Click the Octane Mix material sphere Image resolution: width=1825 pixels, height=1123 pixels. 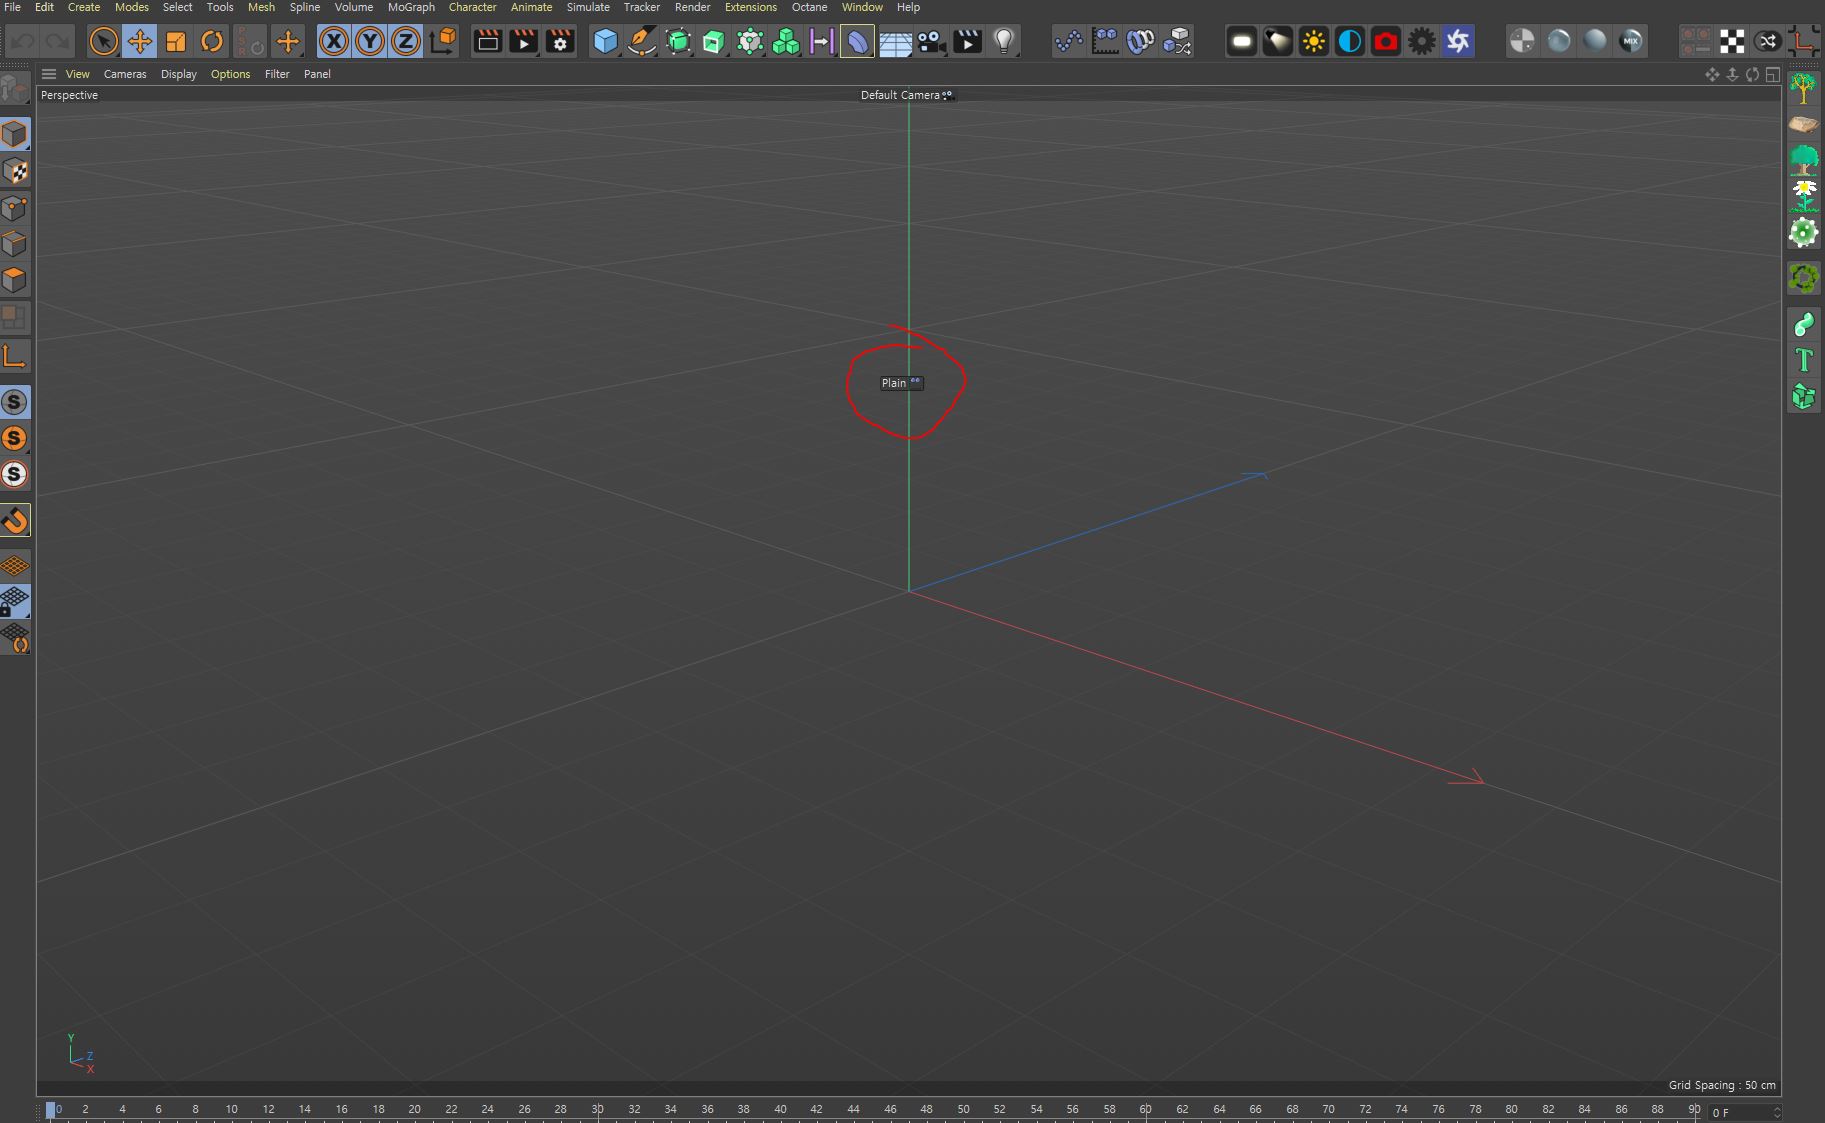[x=1631, y=41]
